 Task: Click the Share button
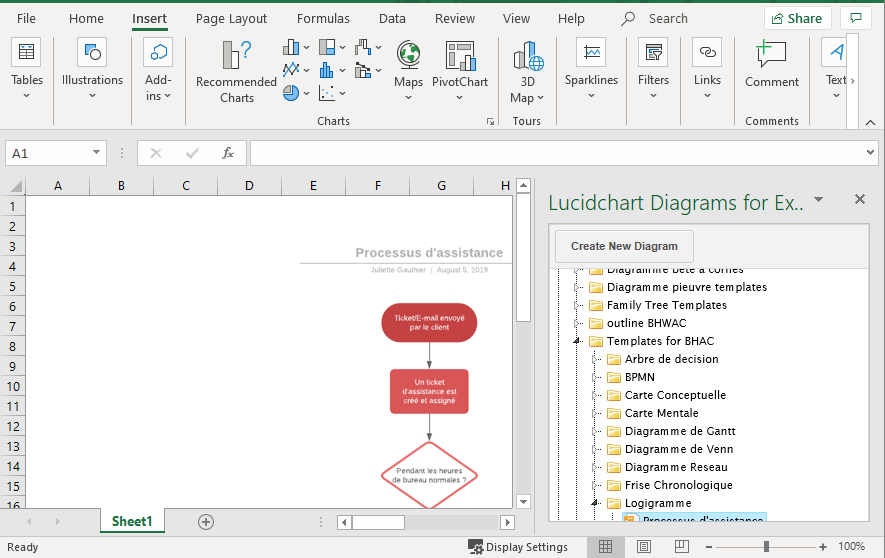(x=798, y=18)
